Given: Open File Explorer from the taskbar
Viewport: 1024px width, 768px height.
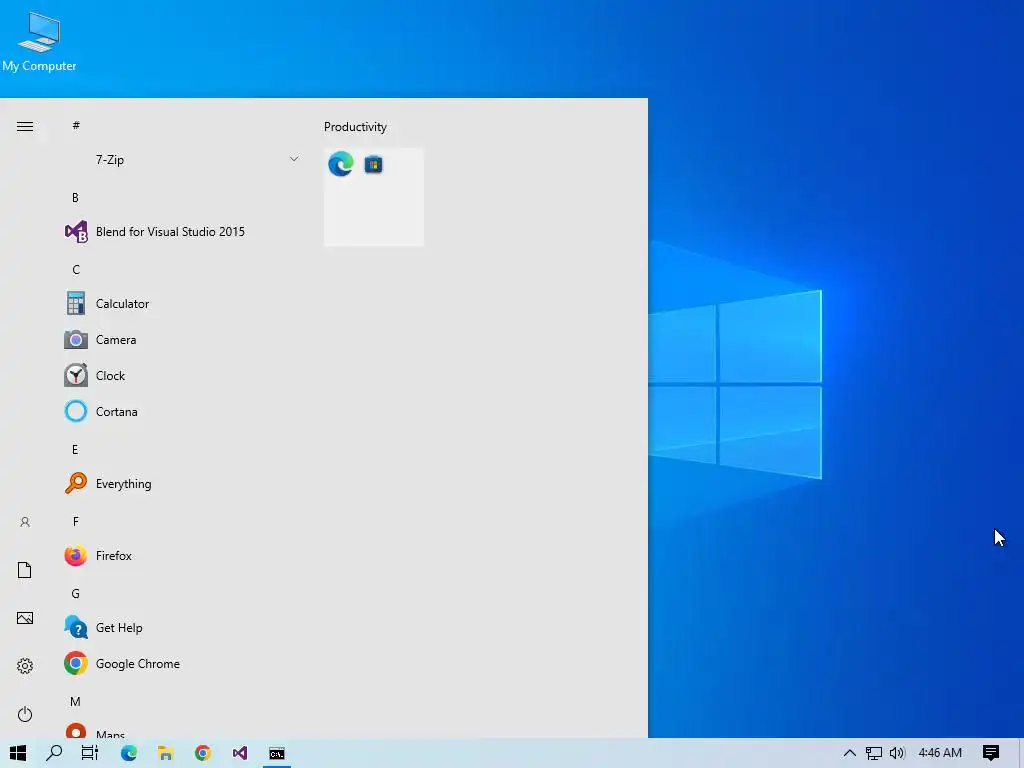Looking at the screenshot, I should click(x=165, y=753).
